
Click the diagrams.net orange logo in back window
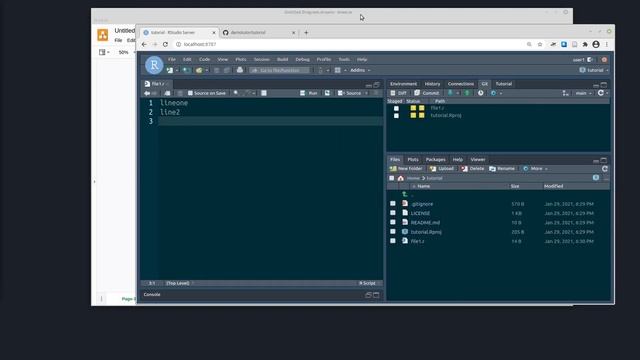coord(102,35)
